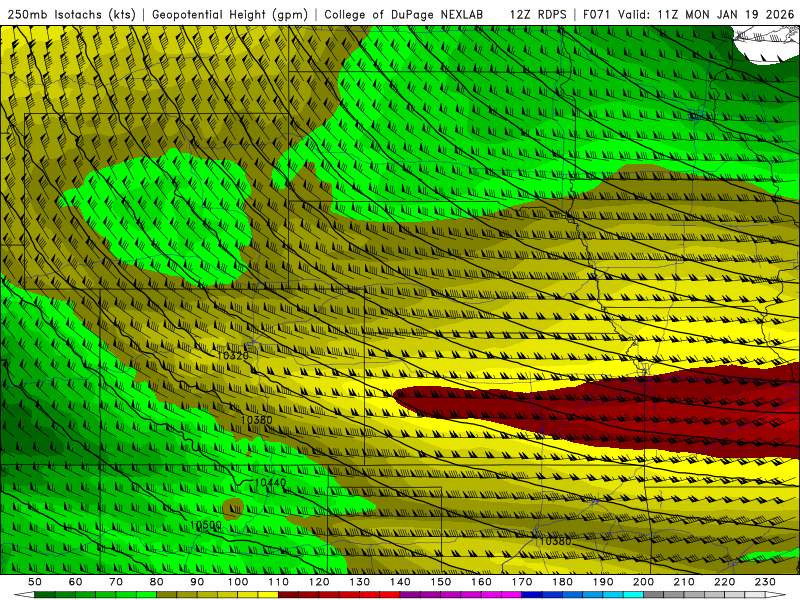The image size is (800, 600).
Task: Click the left arrow end of the colorbar
Action: [x=24, y=595]
